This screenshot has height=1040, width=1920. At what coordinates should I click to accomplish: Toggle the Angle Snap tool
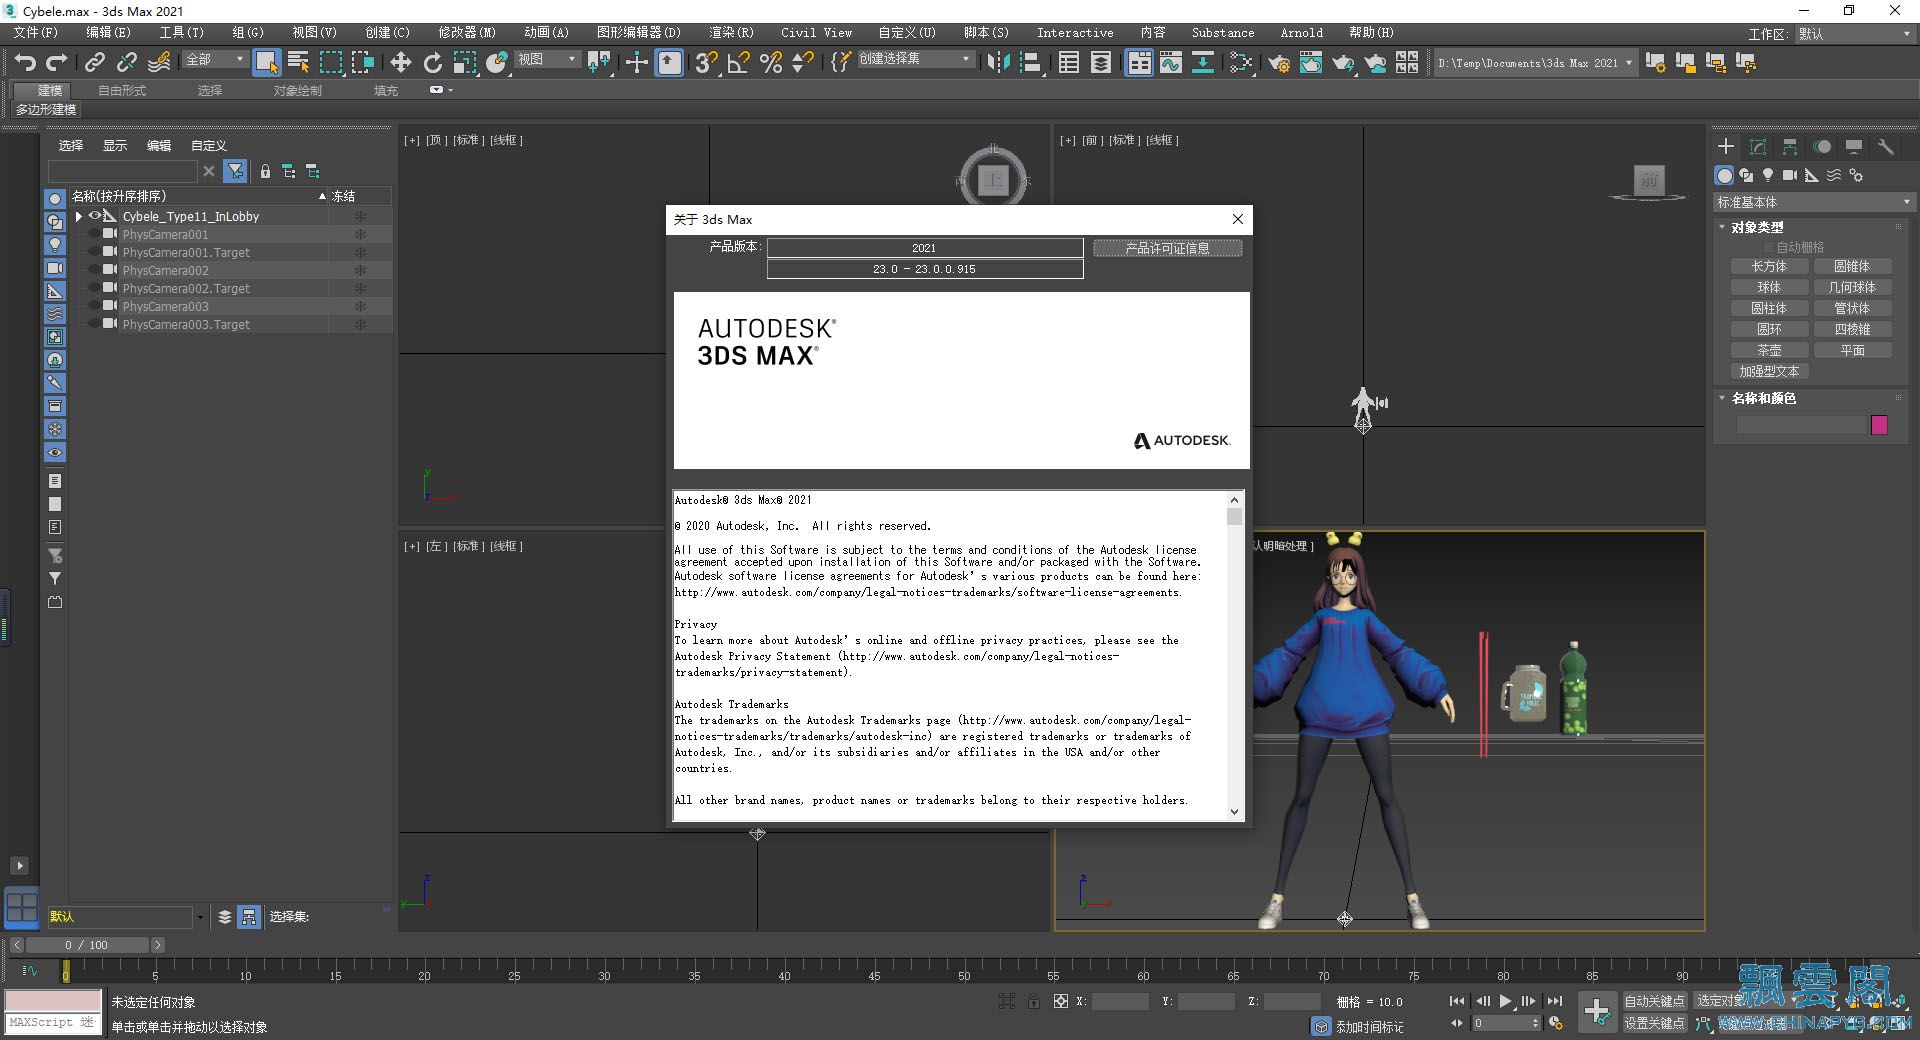click(x=738, y=62)
